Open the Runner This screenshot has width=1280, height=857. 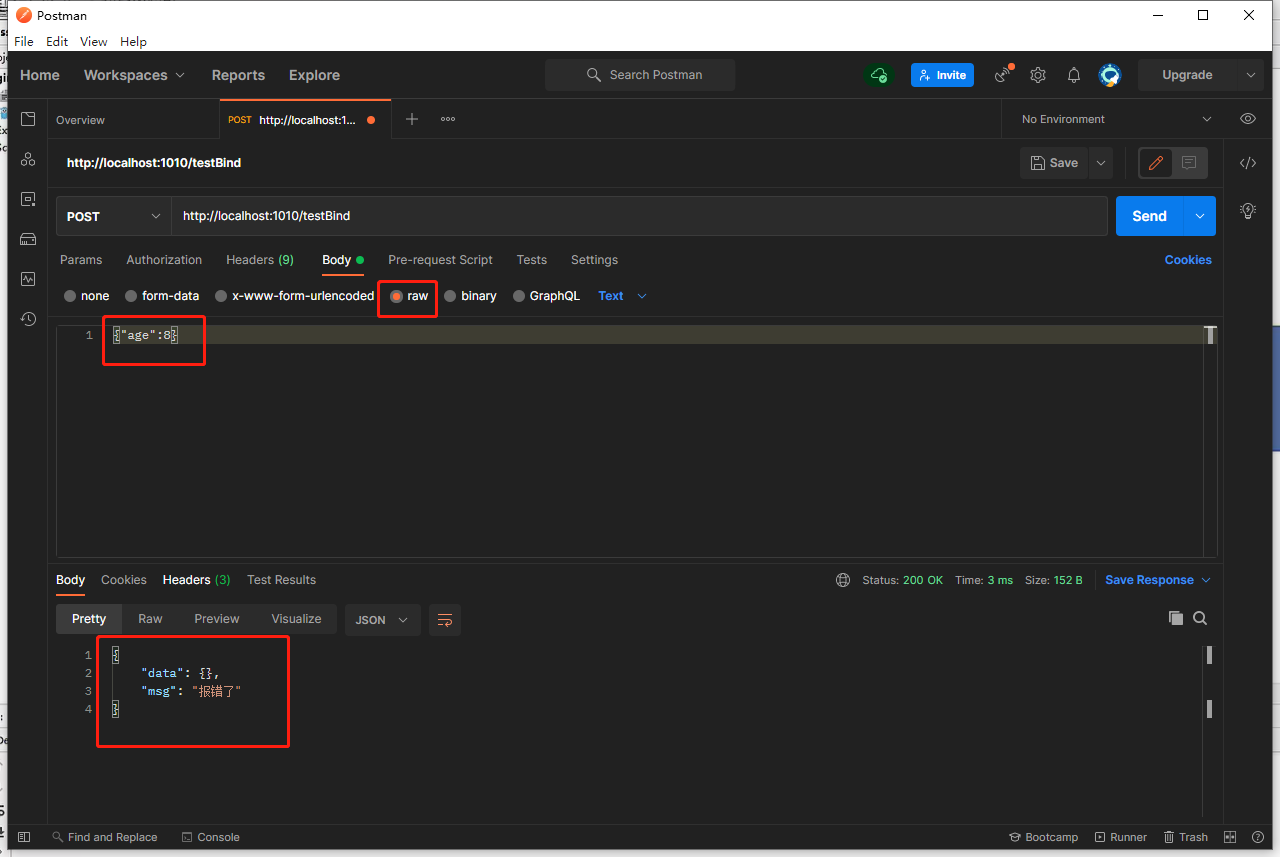click(x=1121, y=837)
